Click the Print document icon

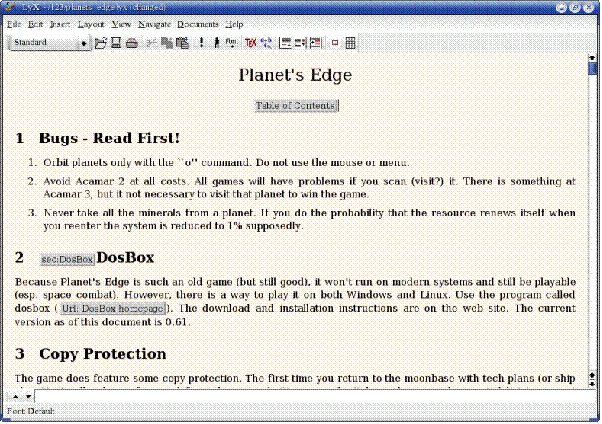[x=132, y=43]
